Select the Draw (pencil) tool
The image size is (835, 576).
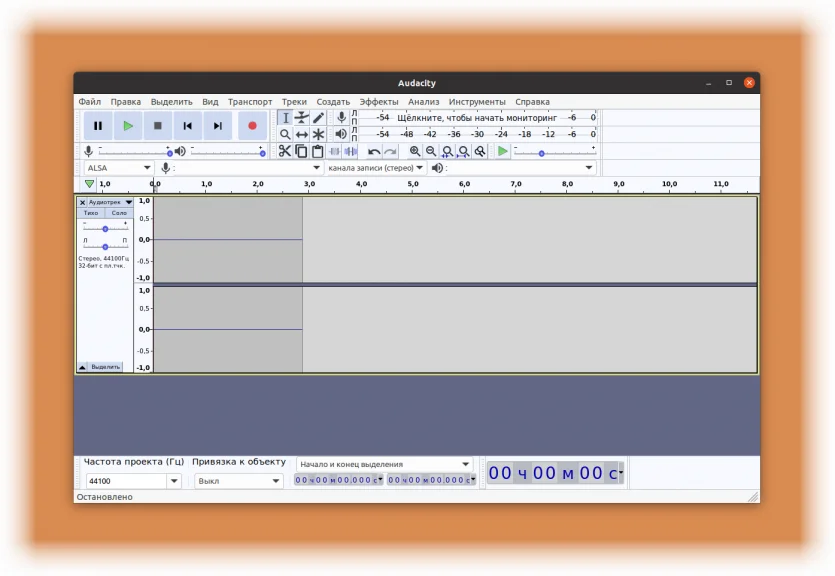tap(318, 118)
